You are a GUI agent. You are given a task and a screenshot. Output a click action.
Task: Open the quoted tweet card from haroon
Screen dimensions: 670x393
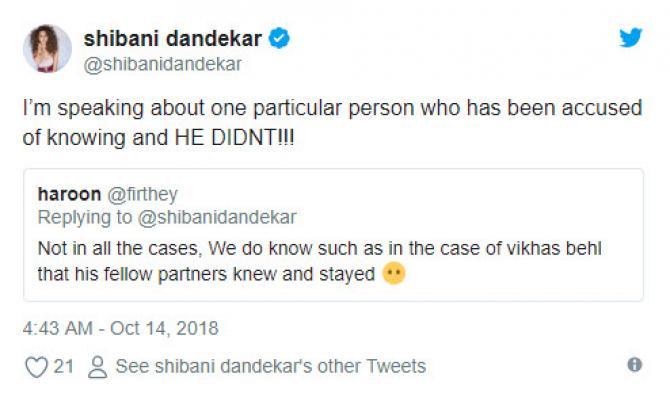tap(333, 235)
